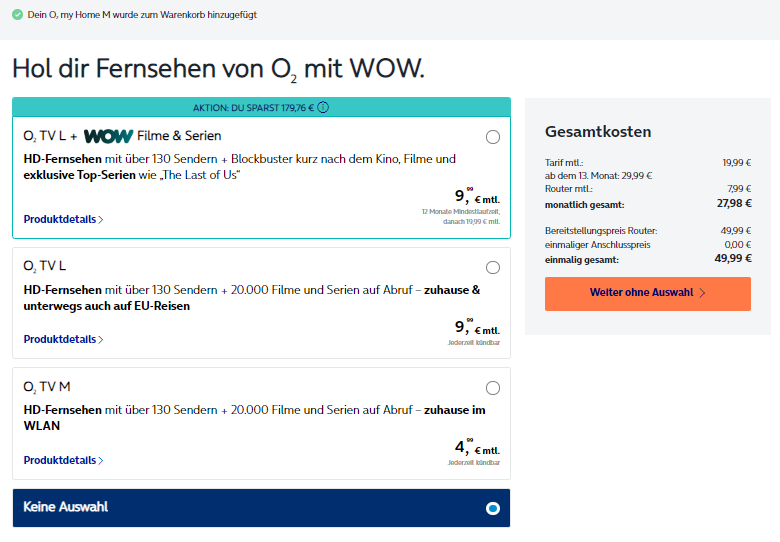Click the 'einmalig gesamt: 49,99 €' value
Viewport: 780px width, 542px height.
(x=733, y=258)
